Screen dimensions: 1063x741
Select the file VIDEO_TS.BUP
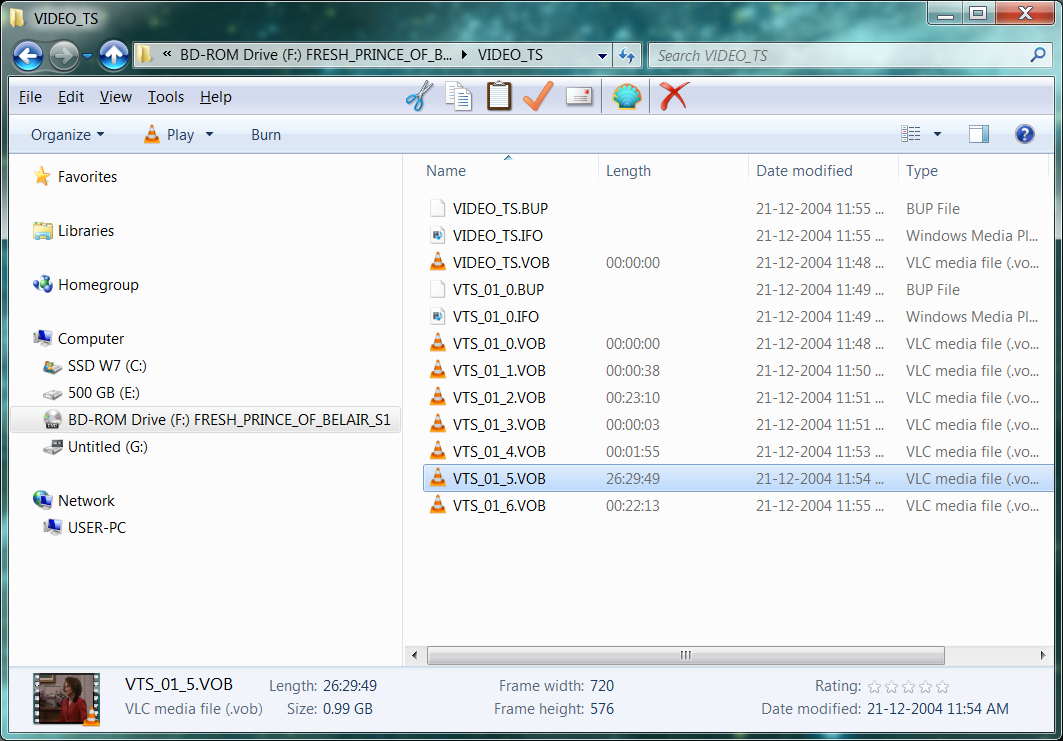point(500,209)
